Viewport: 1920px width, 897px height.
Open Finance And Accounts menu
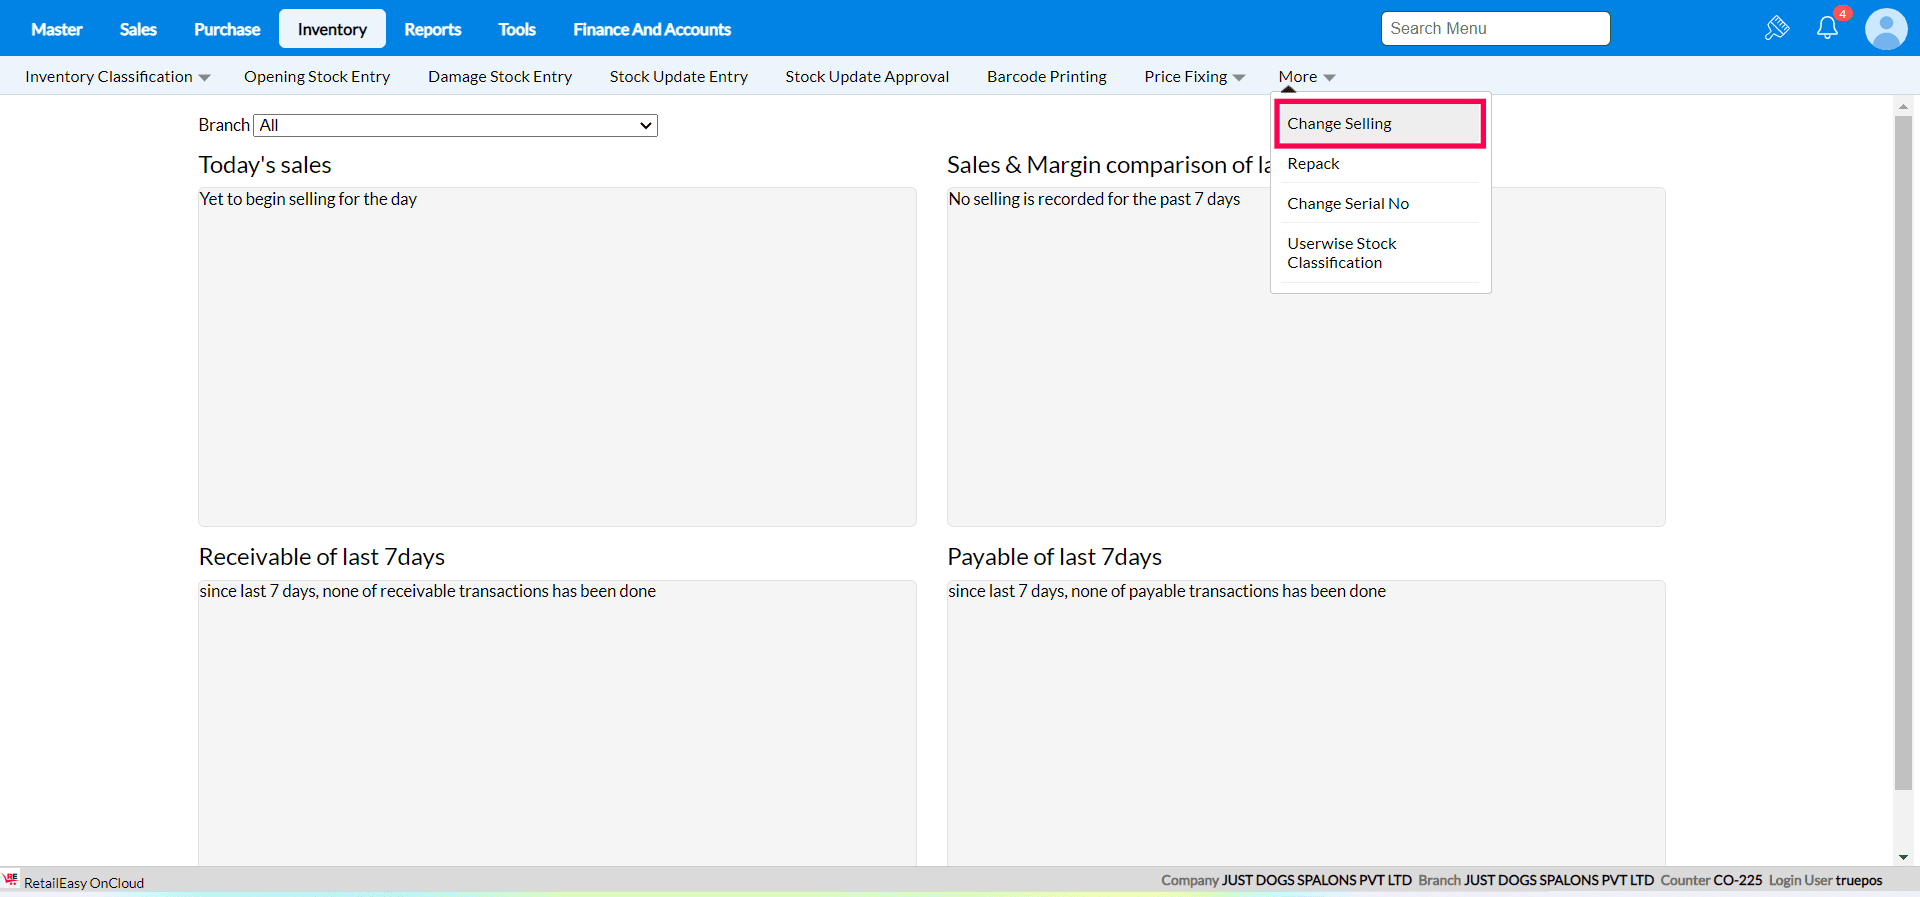pyautogui.click(x=652, y=29)
